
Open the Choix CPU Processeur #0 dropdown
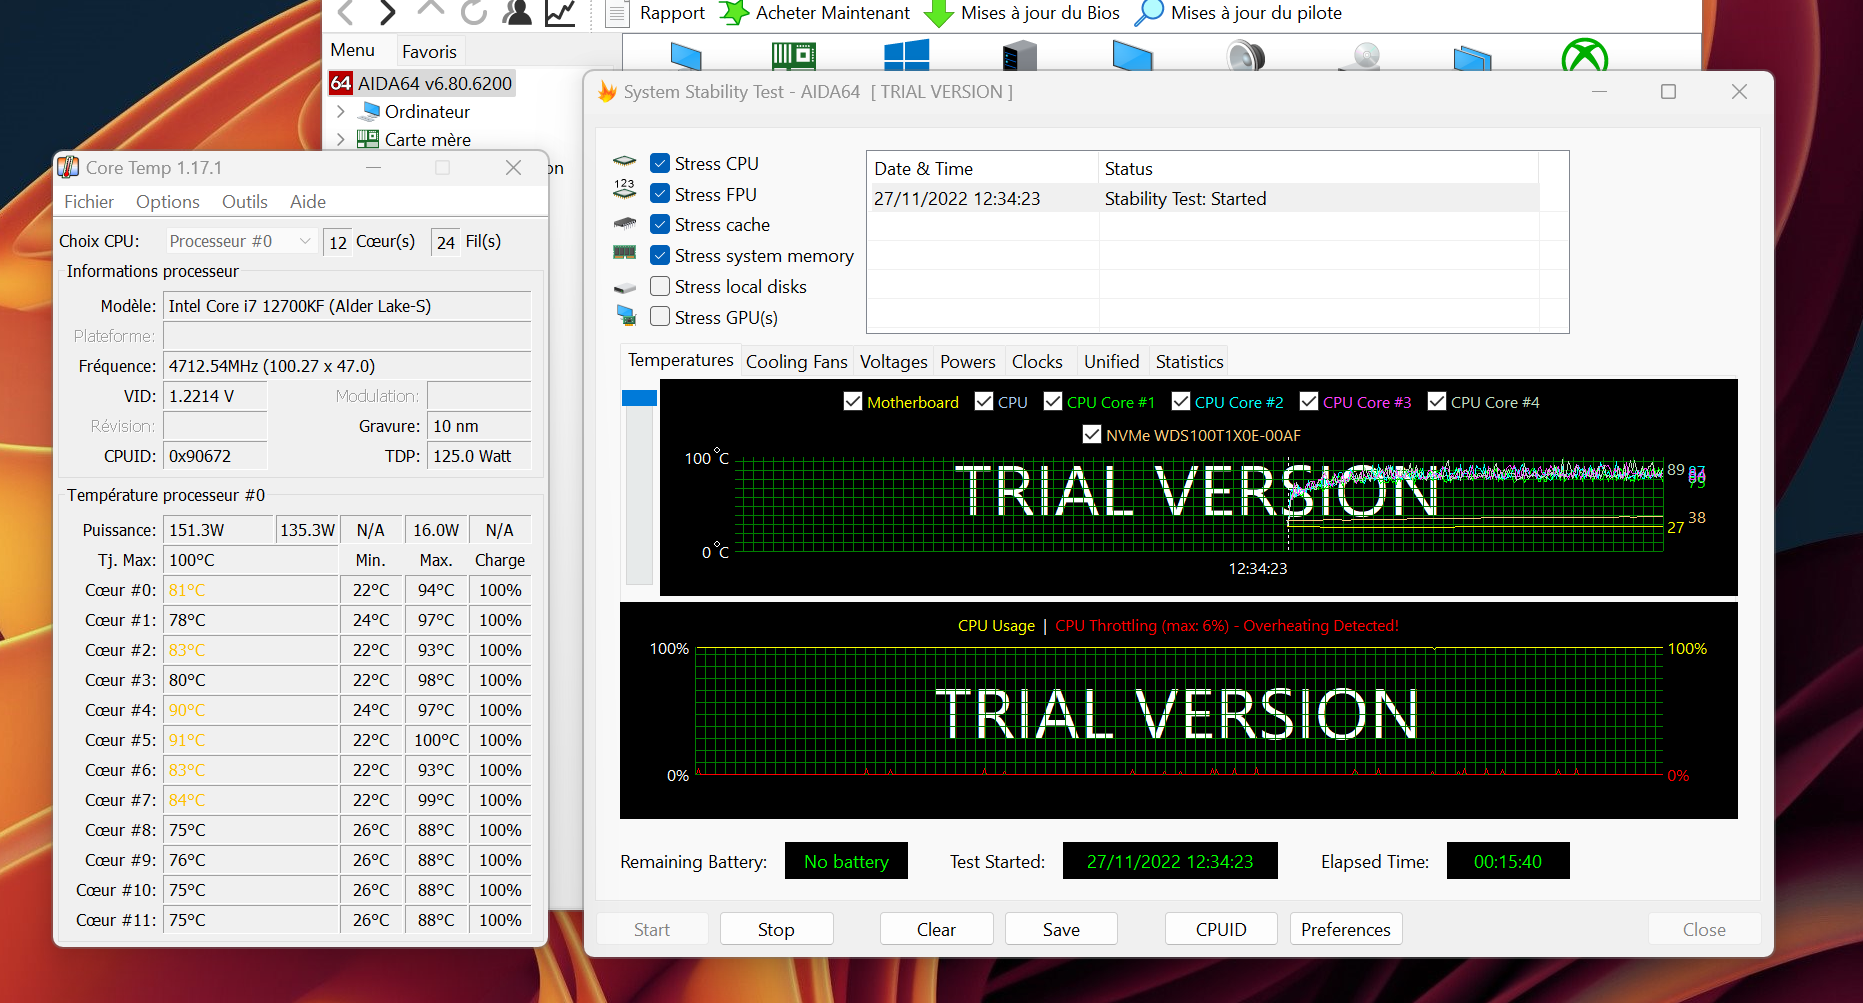[x=240, y=241]
